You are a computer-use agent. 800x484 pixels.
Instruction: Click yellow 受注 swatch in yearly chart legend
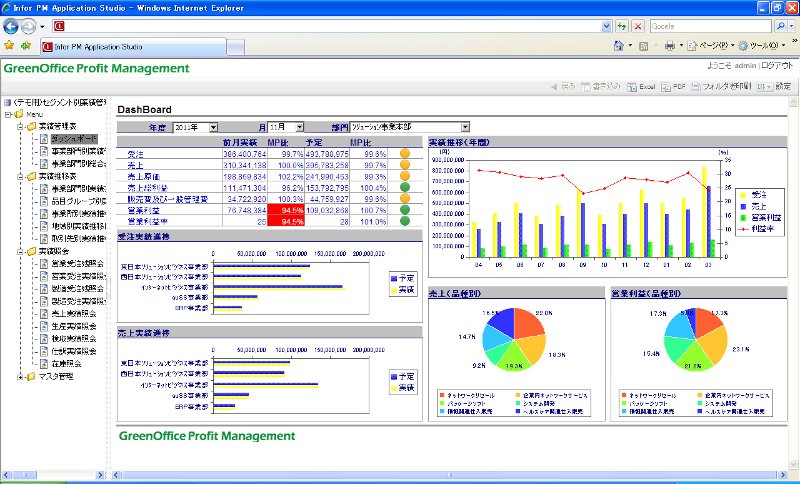[743, 195]
